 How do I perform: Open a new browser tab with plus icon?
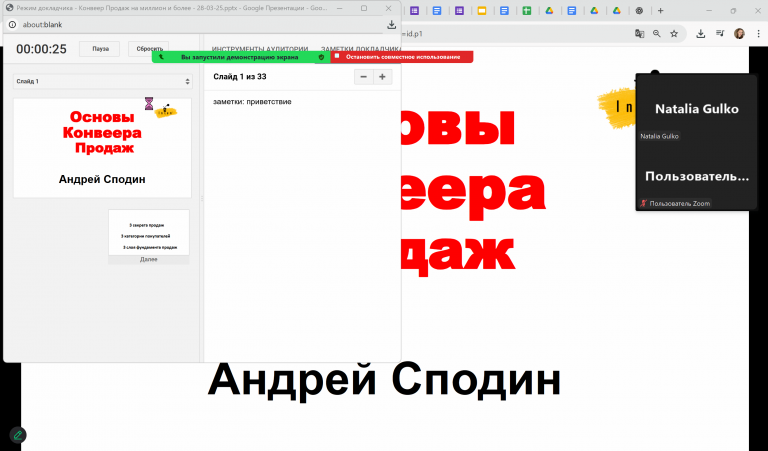661,11
